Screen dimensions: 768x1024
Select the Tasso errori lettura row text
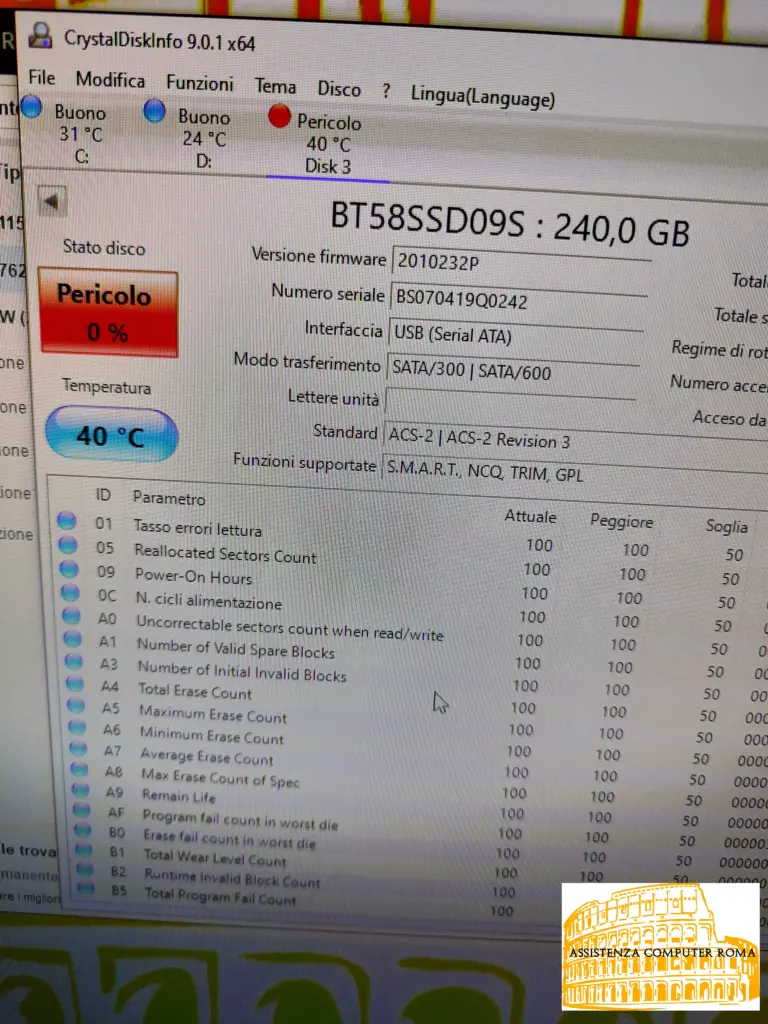tap(197, 528)
